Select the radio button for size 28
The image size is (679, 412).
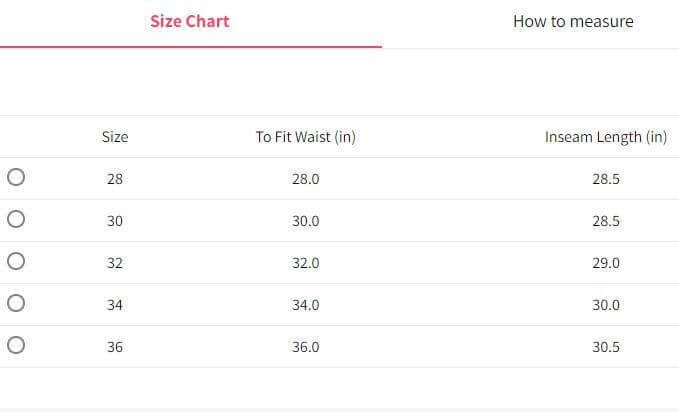coord(15,178)
